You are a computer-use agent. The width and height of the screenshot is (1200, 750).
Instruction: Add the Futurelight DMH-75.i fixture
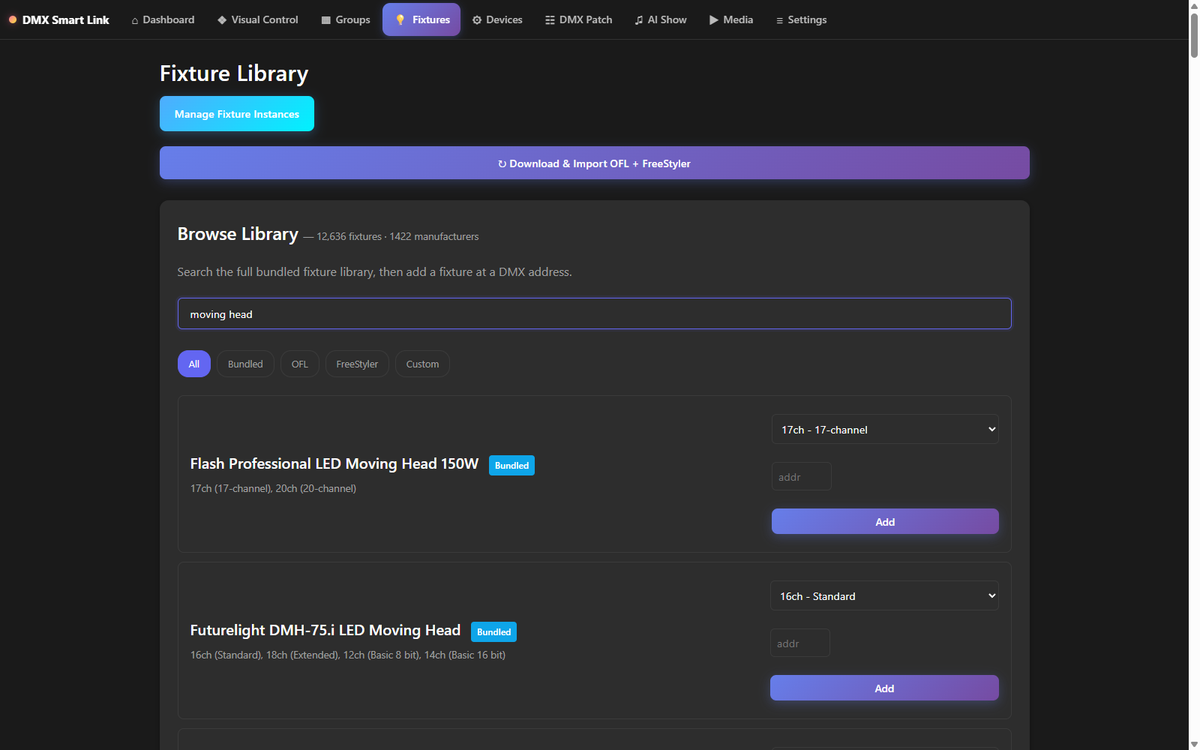(884, 688)
